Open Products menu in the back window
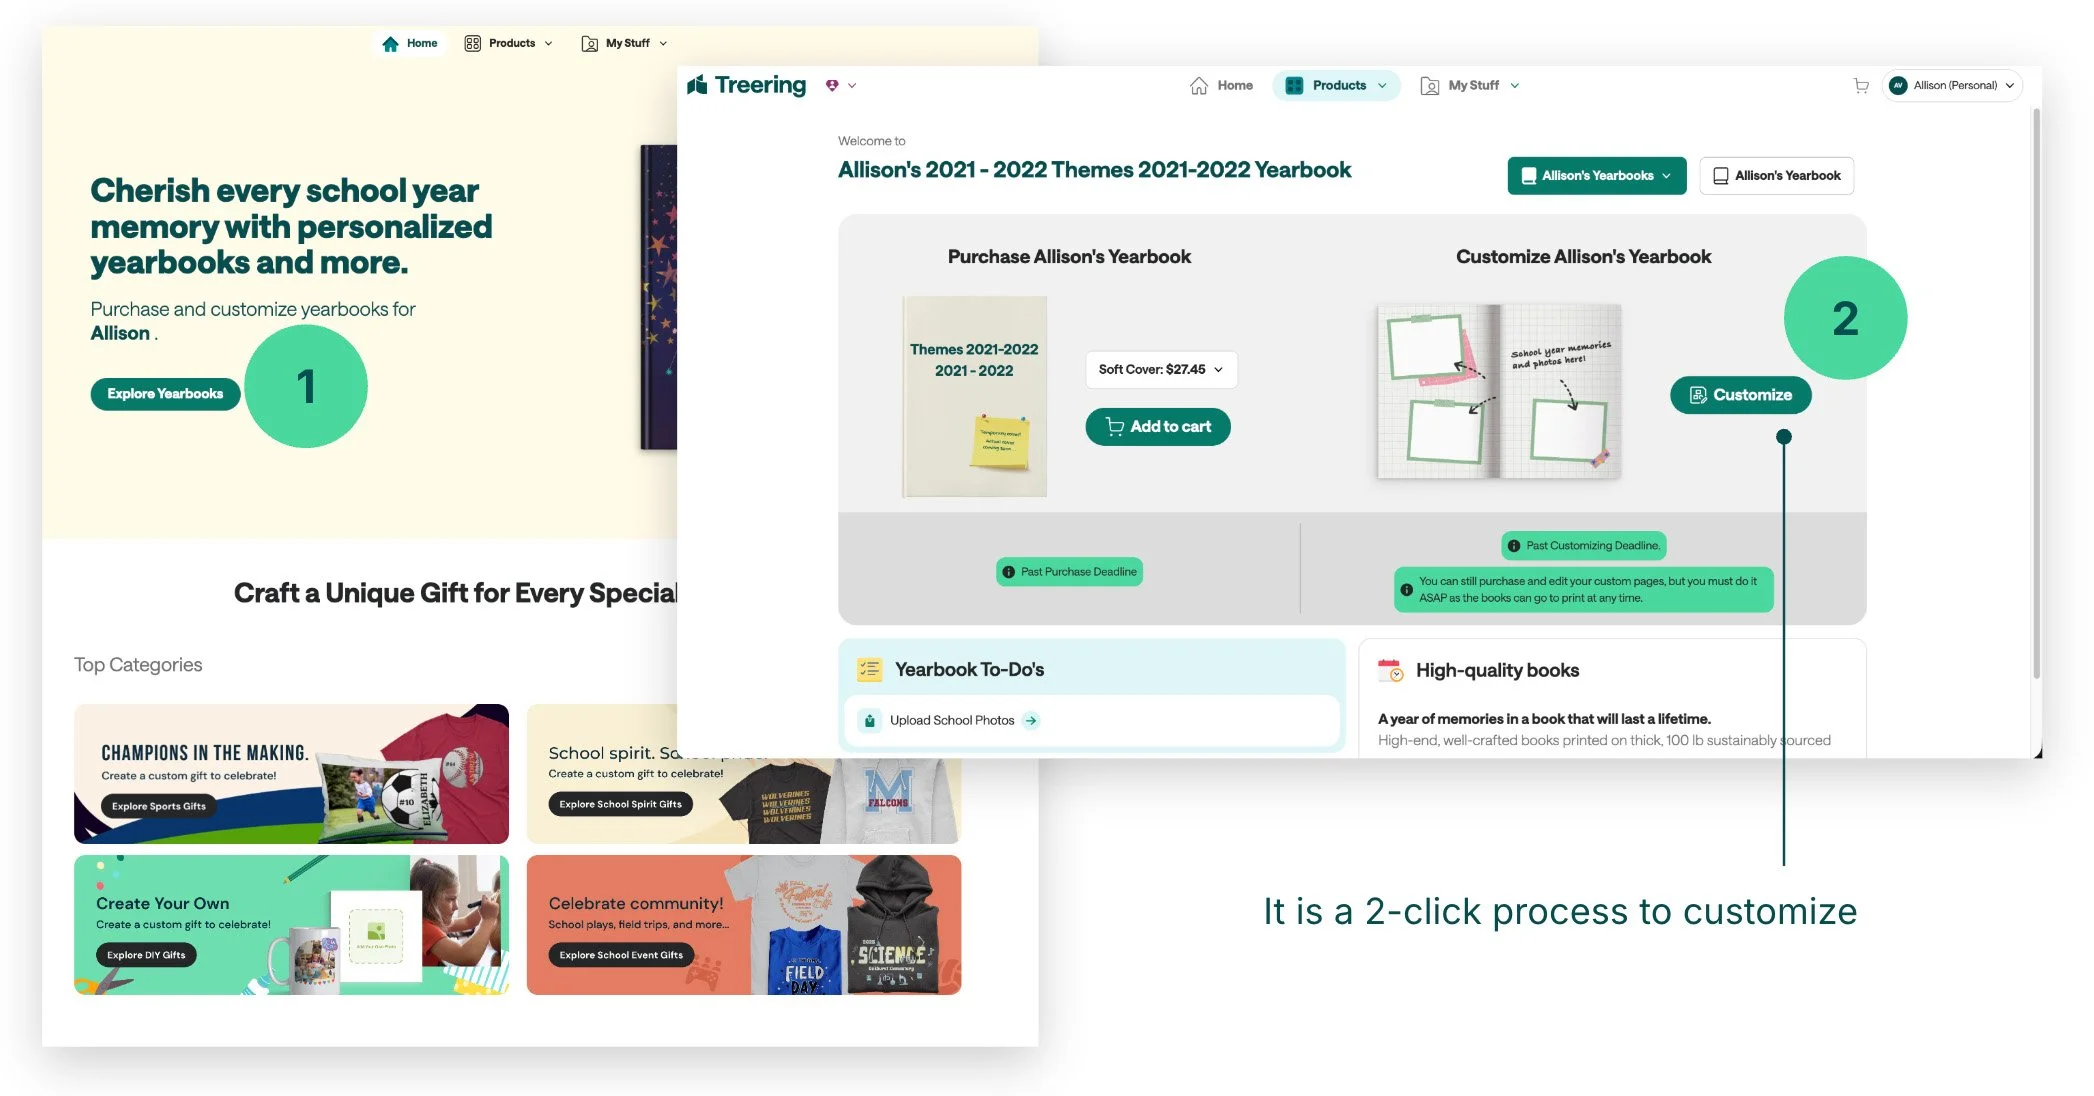 509,43
